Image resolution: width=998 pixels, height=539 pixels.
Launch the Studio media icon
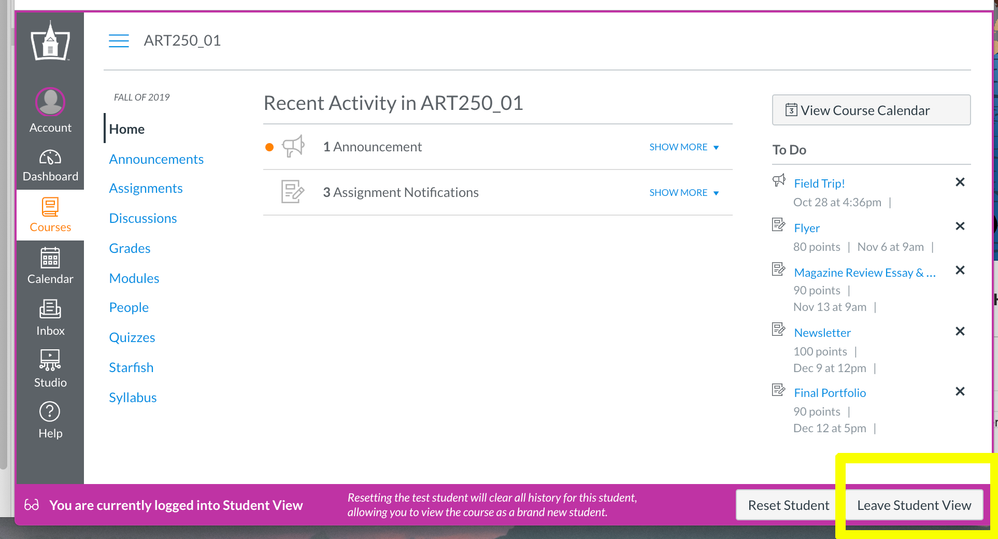(x=50, y=360)
